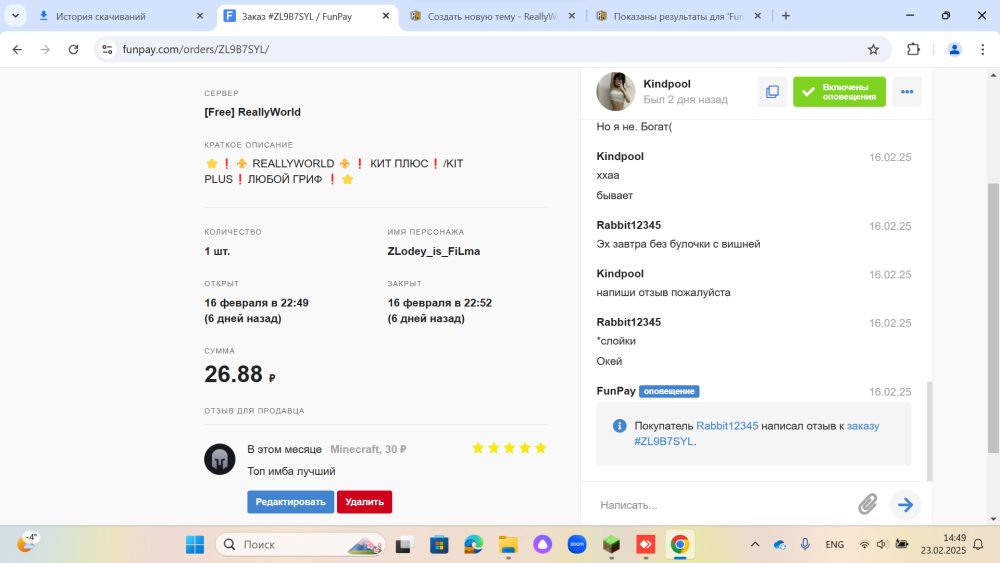Open notifications bell in tray
This screenshot has width=1000, height=563.
979,545
